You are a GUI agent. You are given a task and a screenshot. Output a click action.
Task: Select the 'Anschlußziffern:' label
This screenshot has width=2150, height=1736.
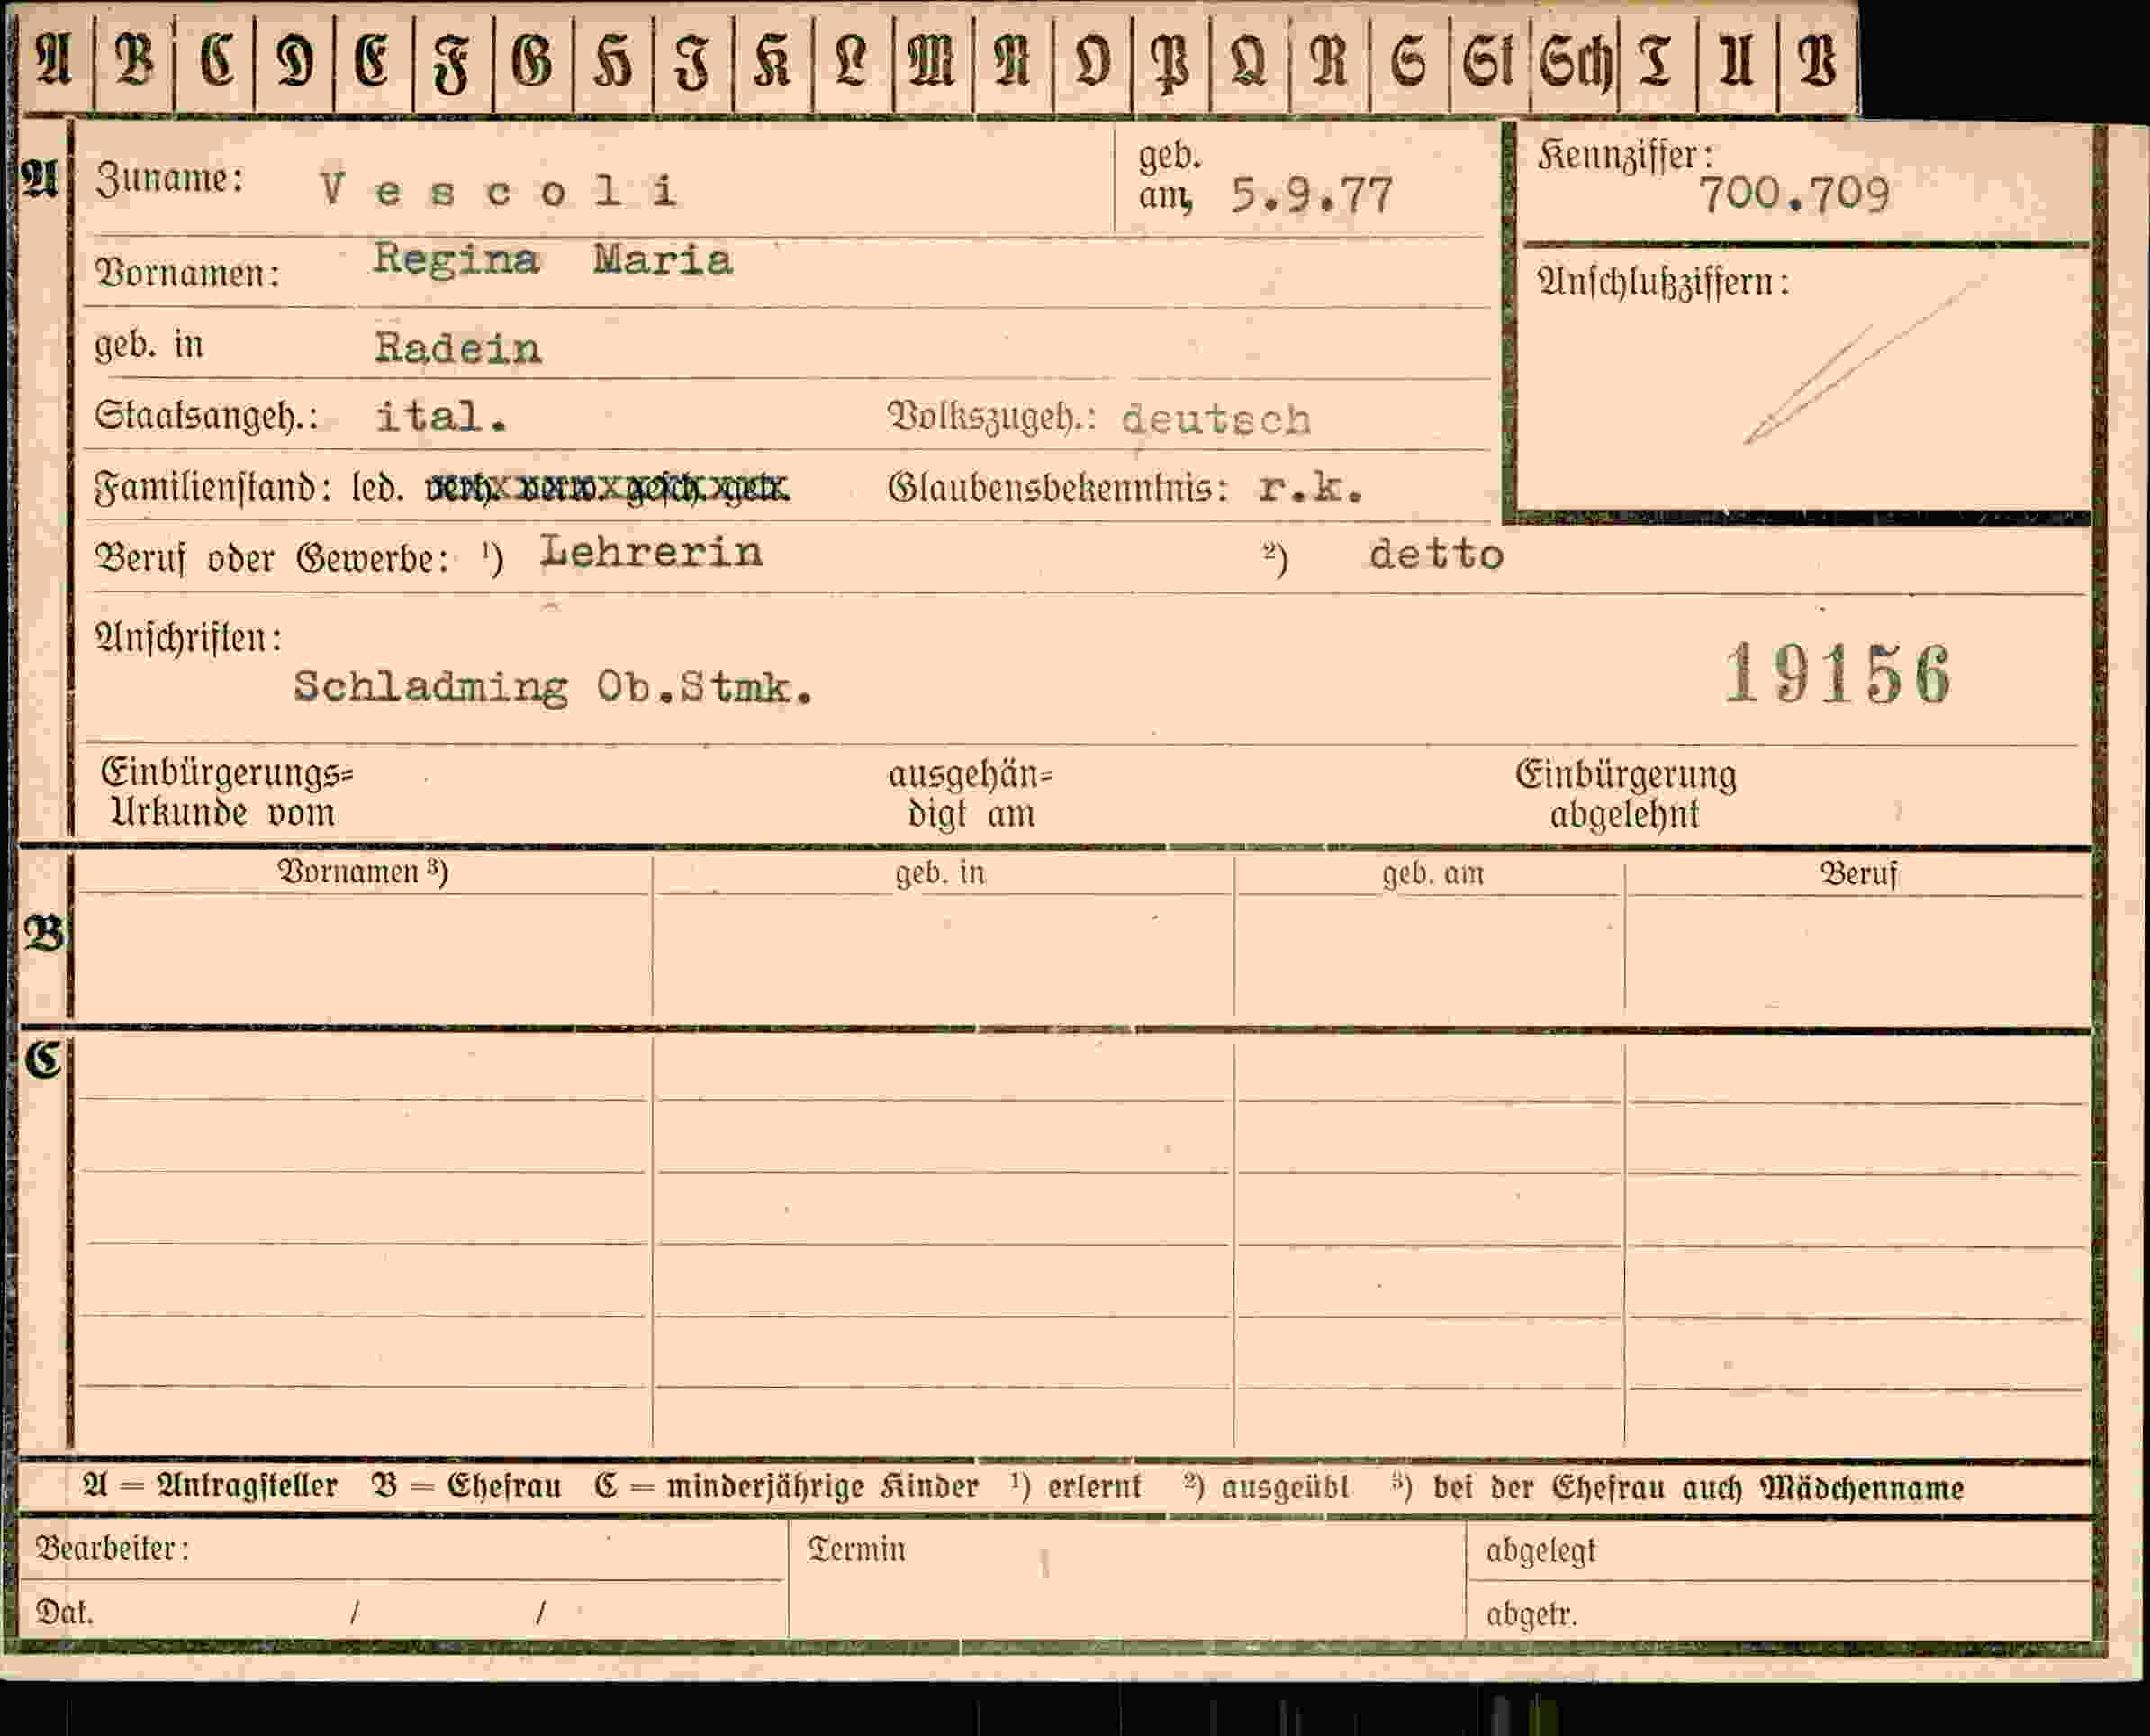[x=1663, y=282]
